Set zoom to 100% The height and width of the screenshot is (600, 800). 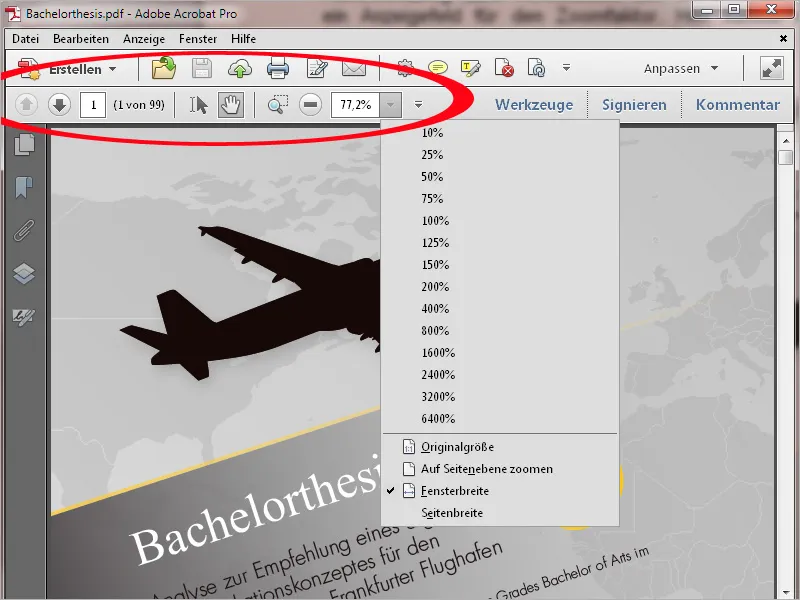tap(500, 221)
